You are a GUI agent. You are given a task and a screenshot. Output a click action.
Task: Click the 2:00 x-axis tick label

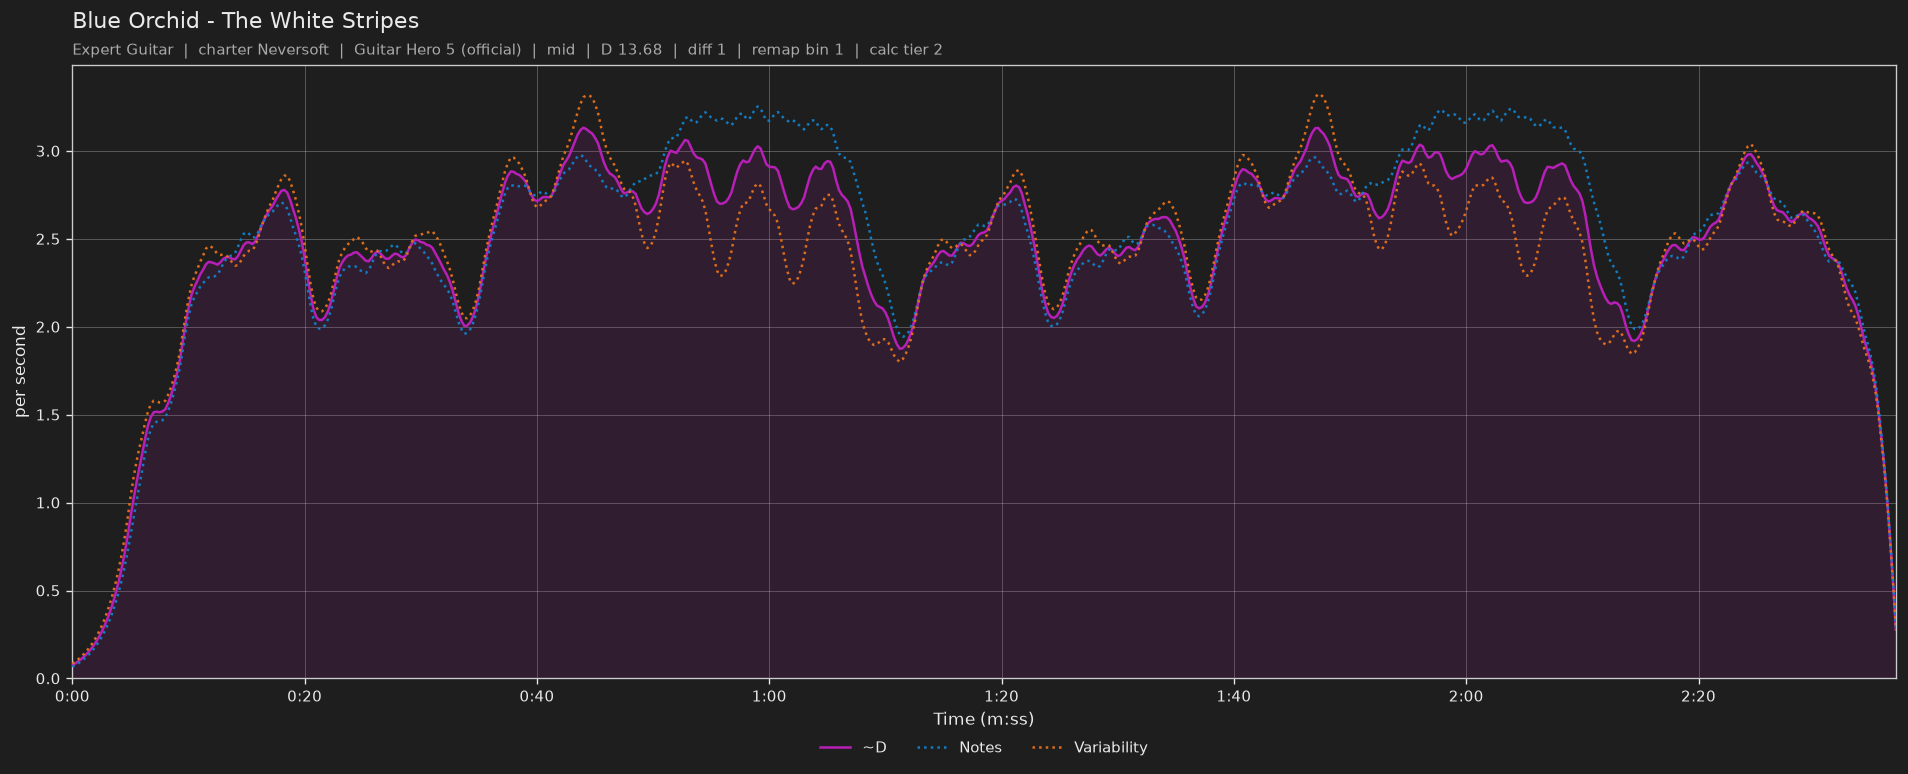point(1466,696)
